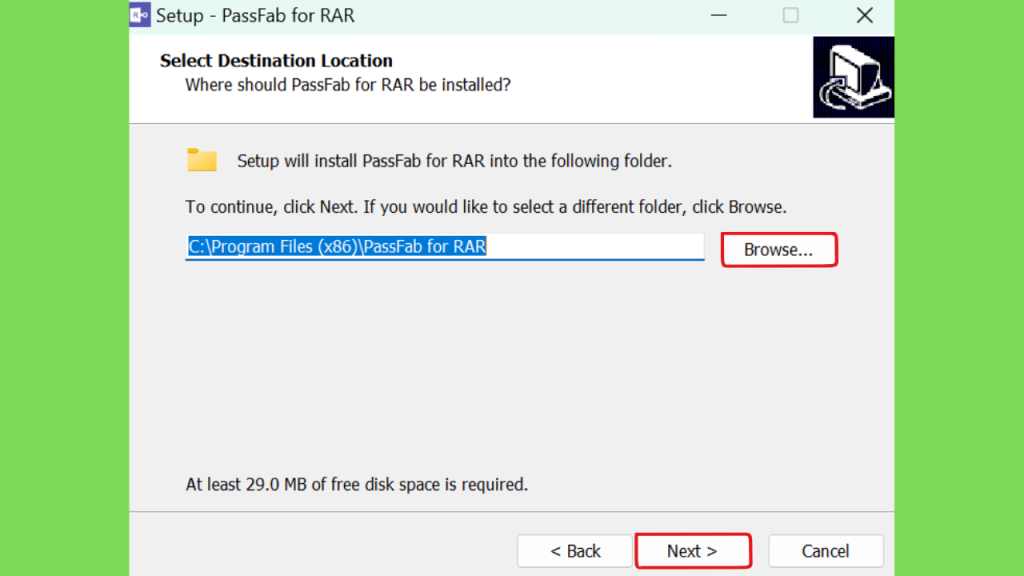Open the Browse folder dialog
The image size is (1024, 576).
(x=778, y=249)
